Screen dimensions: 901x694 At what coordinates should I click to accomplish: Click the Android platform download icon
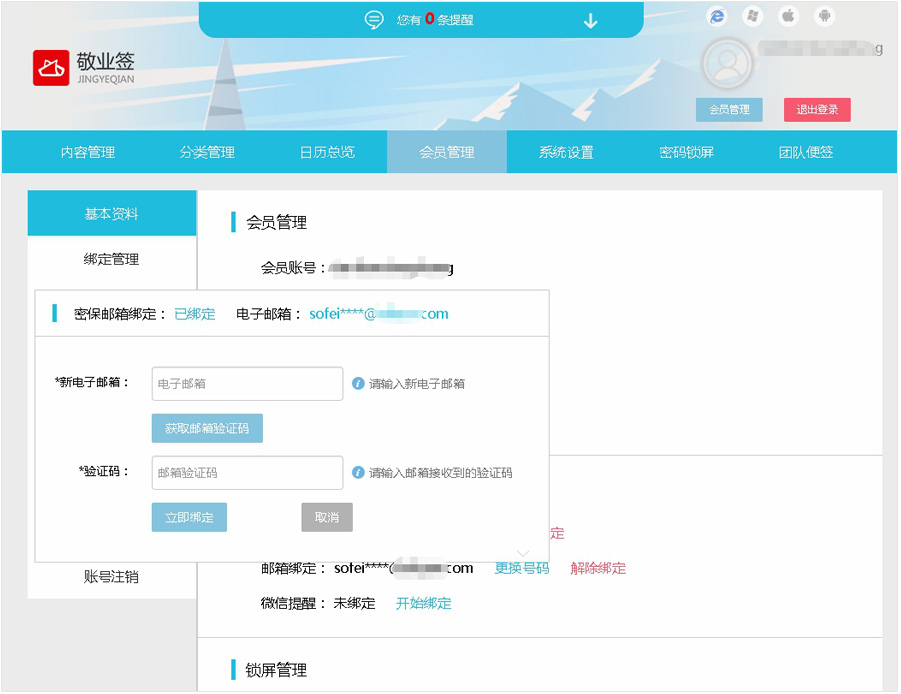click(x=824, y=16)
